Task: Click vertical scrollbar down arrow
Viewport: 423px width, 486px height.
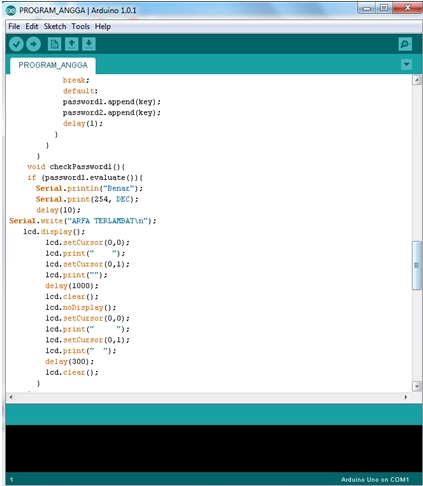Action: (x=417, y=386)
